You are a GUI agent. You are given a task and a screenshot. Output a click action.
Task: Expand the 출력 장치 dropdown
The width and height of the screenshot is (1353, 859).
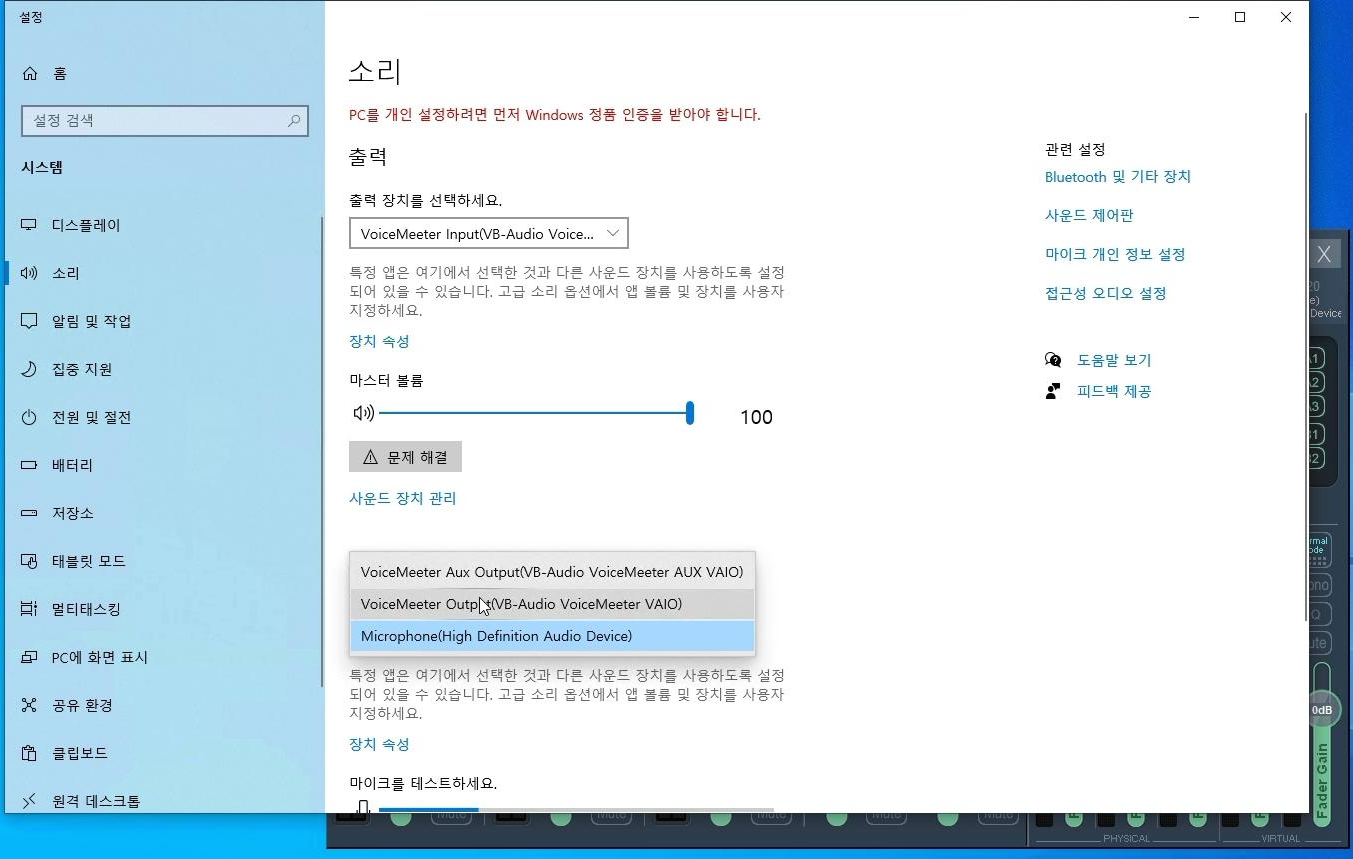[489, 234]
